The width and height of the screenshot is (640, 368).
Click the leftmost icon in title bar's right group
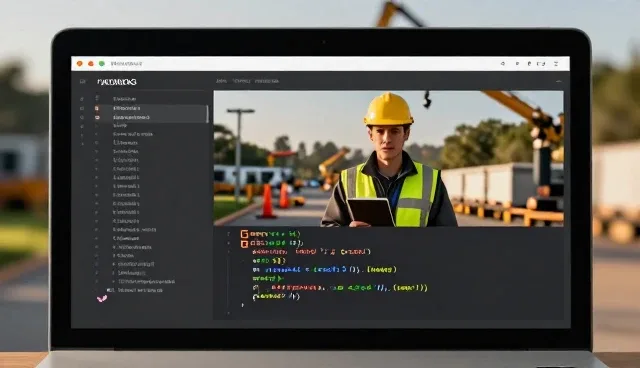click(x=503, y=64)
